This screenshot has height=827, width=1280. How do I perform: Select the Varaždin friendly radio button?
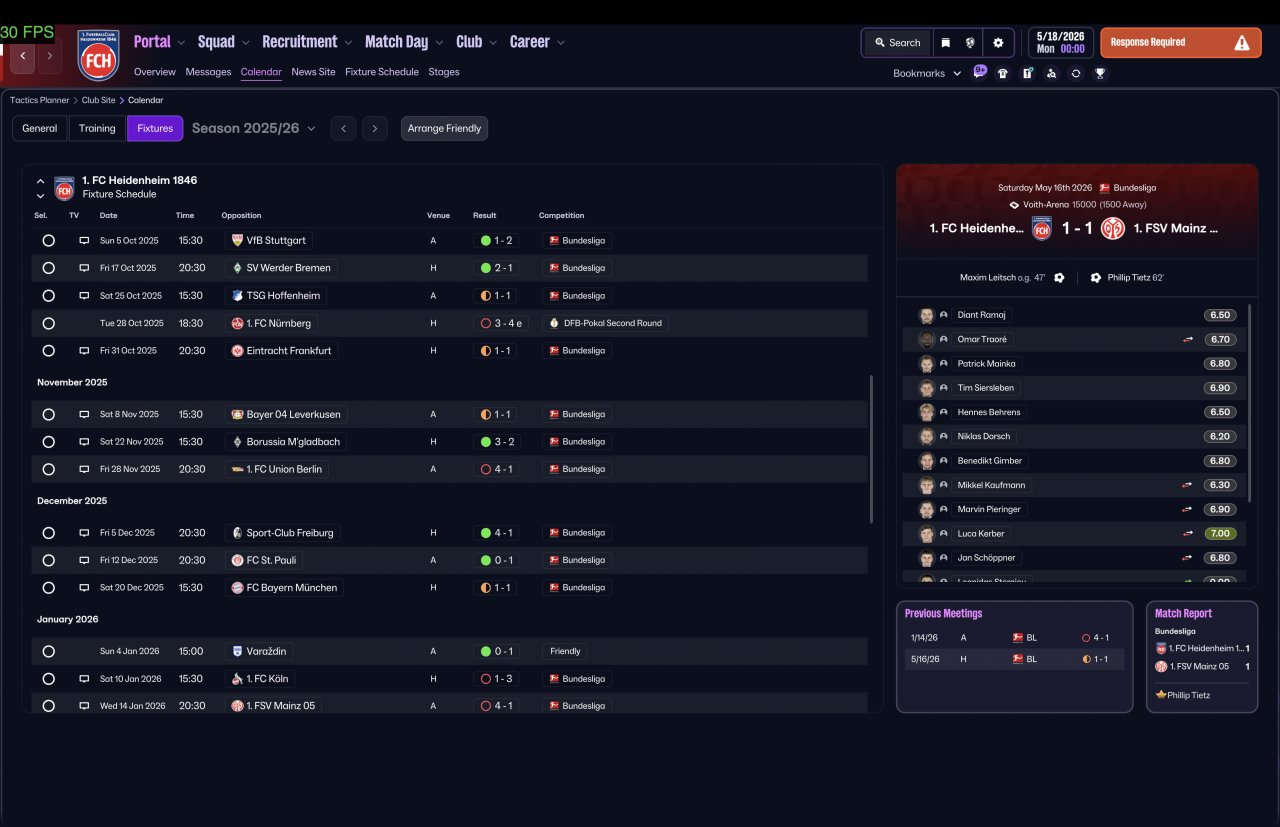pos(48,651)
